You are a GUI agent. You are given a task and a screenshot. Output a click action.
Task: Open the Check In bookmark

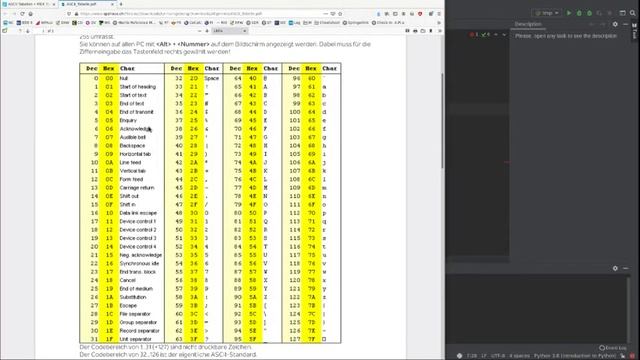pos(388,23)
